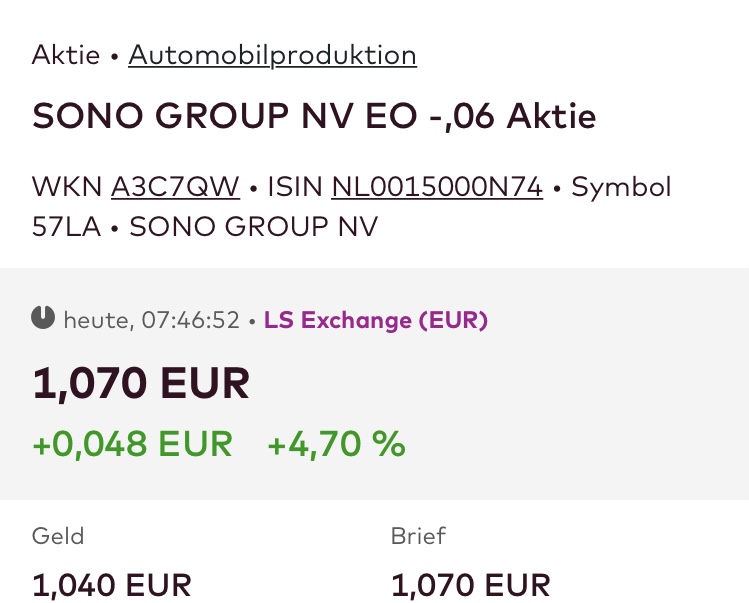The width and height of the screenshot is (749, 603).
Task: Click the WKN label text
Action: [66, 187]
